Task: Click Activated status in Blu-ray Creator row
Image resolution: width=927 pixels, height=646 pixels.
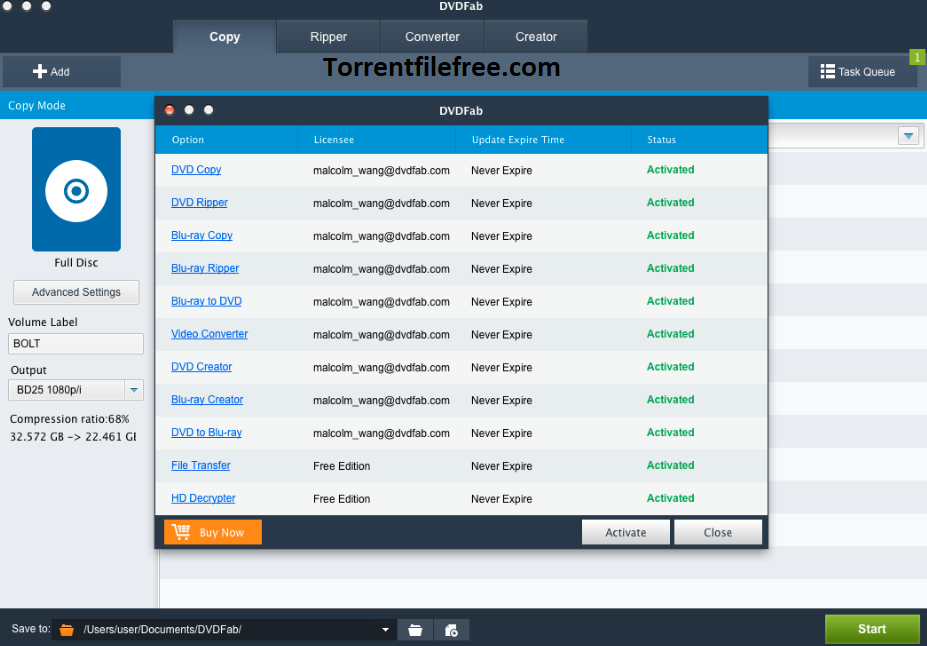Action: coord(670,400)
